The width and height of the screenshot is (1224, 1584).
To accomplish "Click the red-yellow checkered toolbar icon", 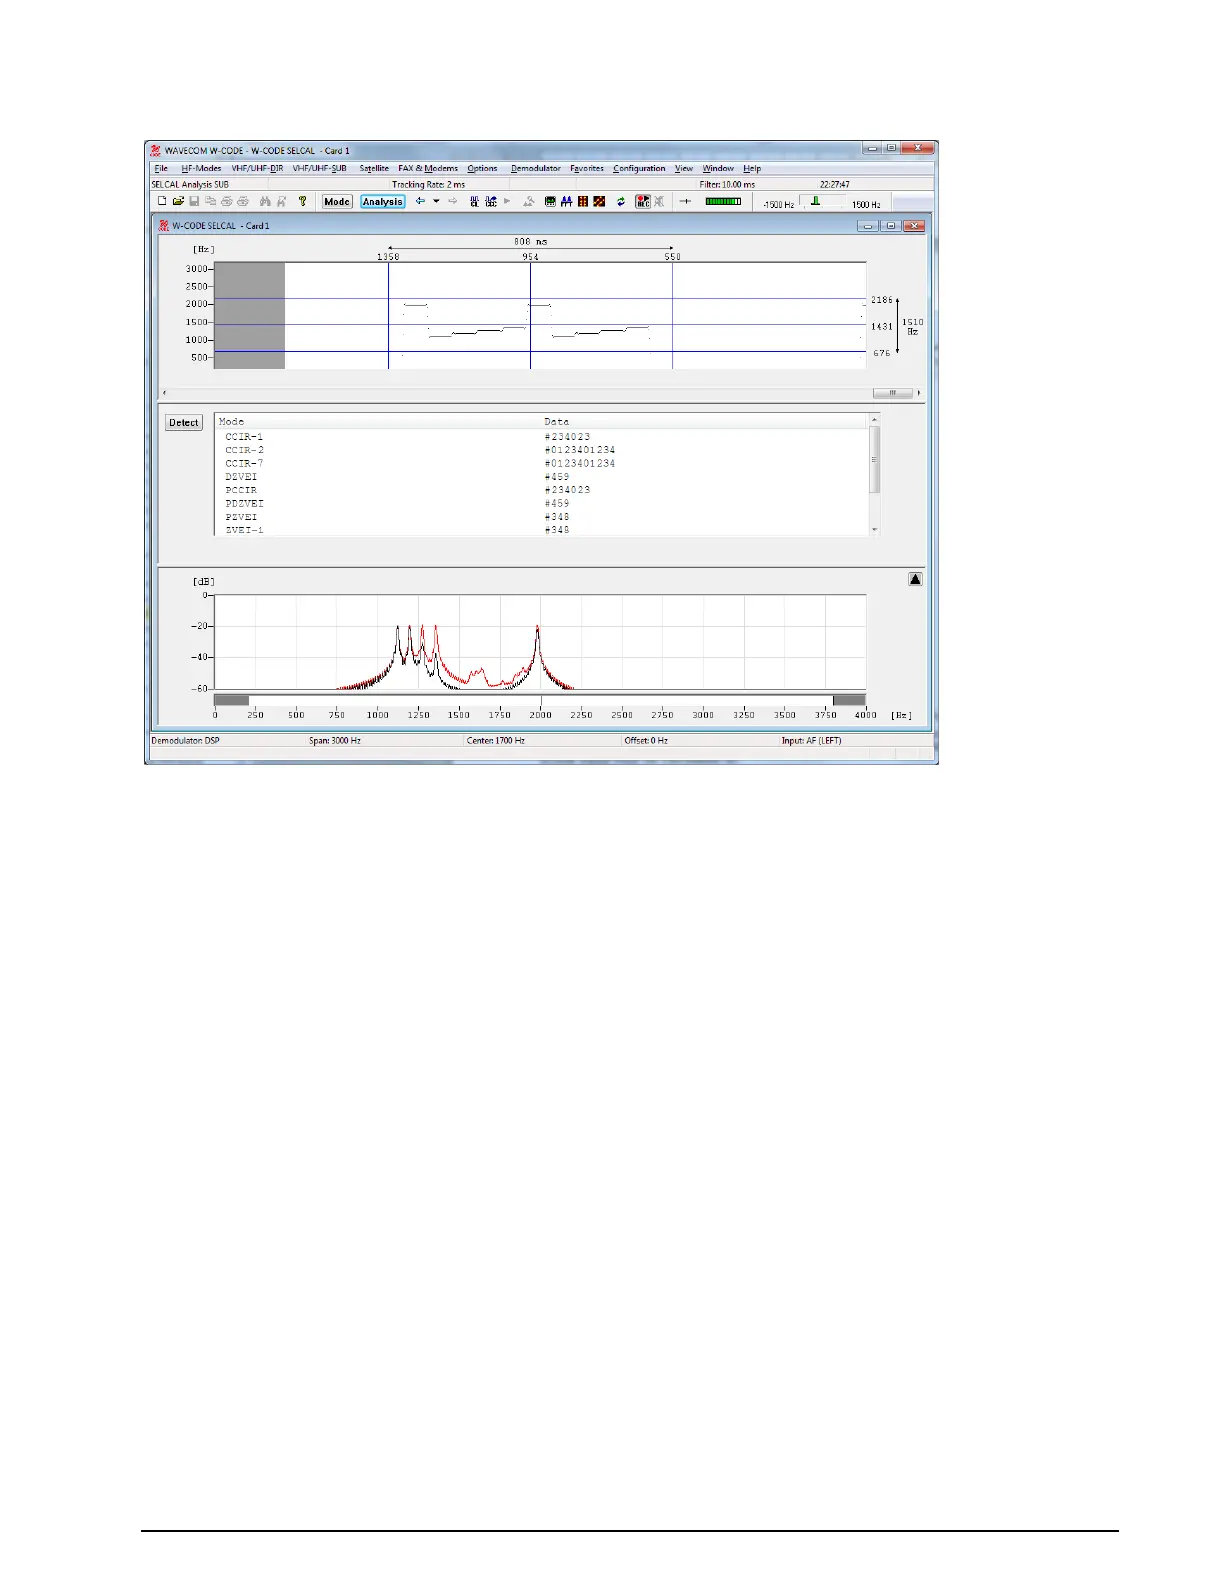I will tap(599, 201).
